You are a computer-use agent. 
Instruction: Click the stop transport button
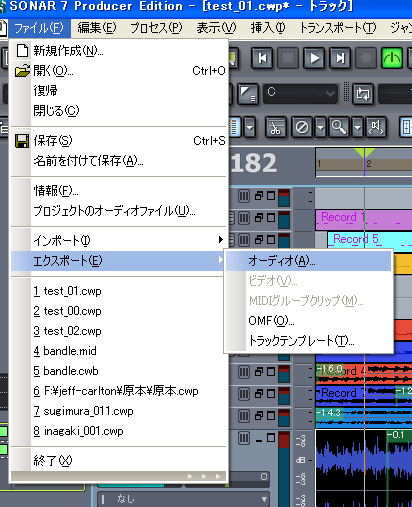pyautogui.click(x=288, y=58)
